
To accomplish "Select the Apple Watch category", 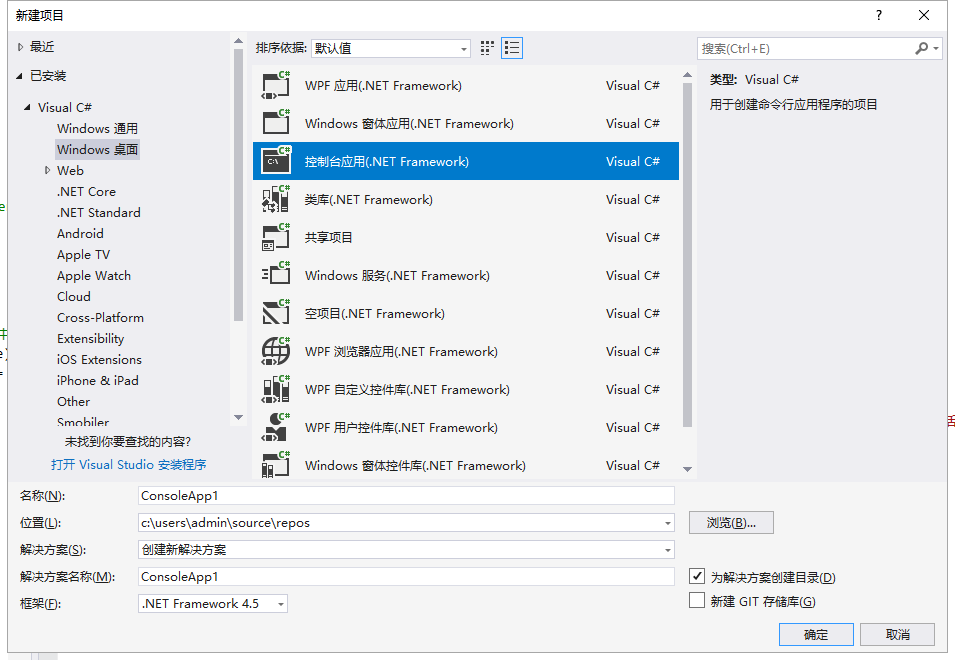I will (x=94, y=276).
